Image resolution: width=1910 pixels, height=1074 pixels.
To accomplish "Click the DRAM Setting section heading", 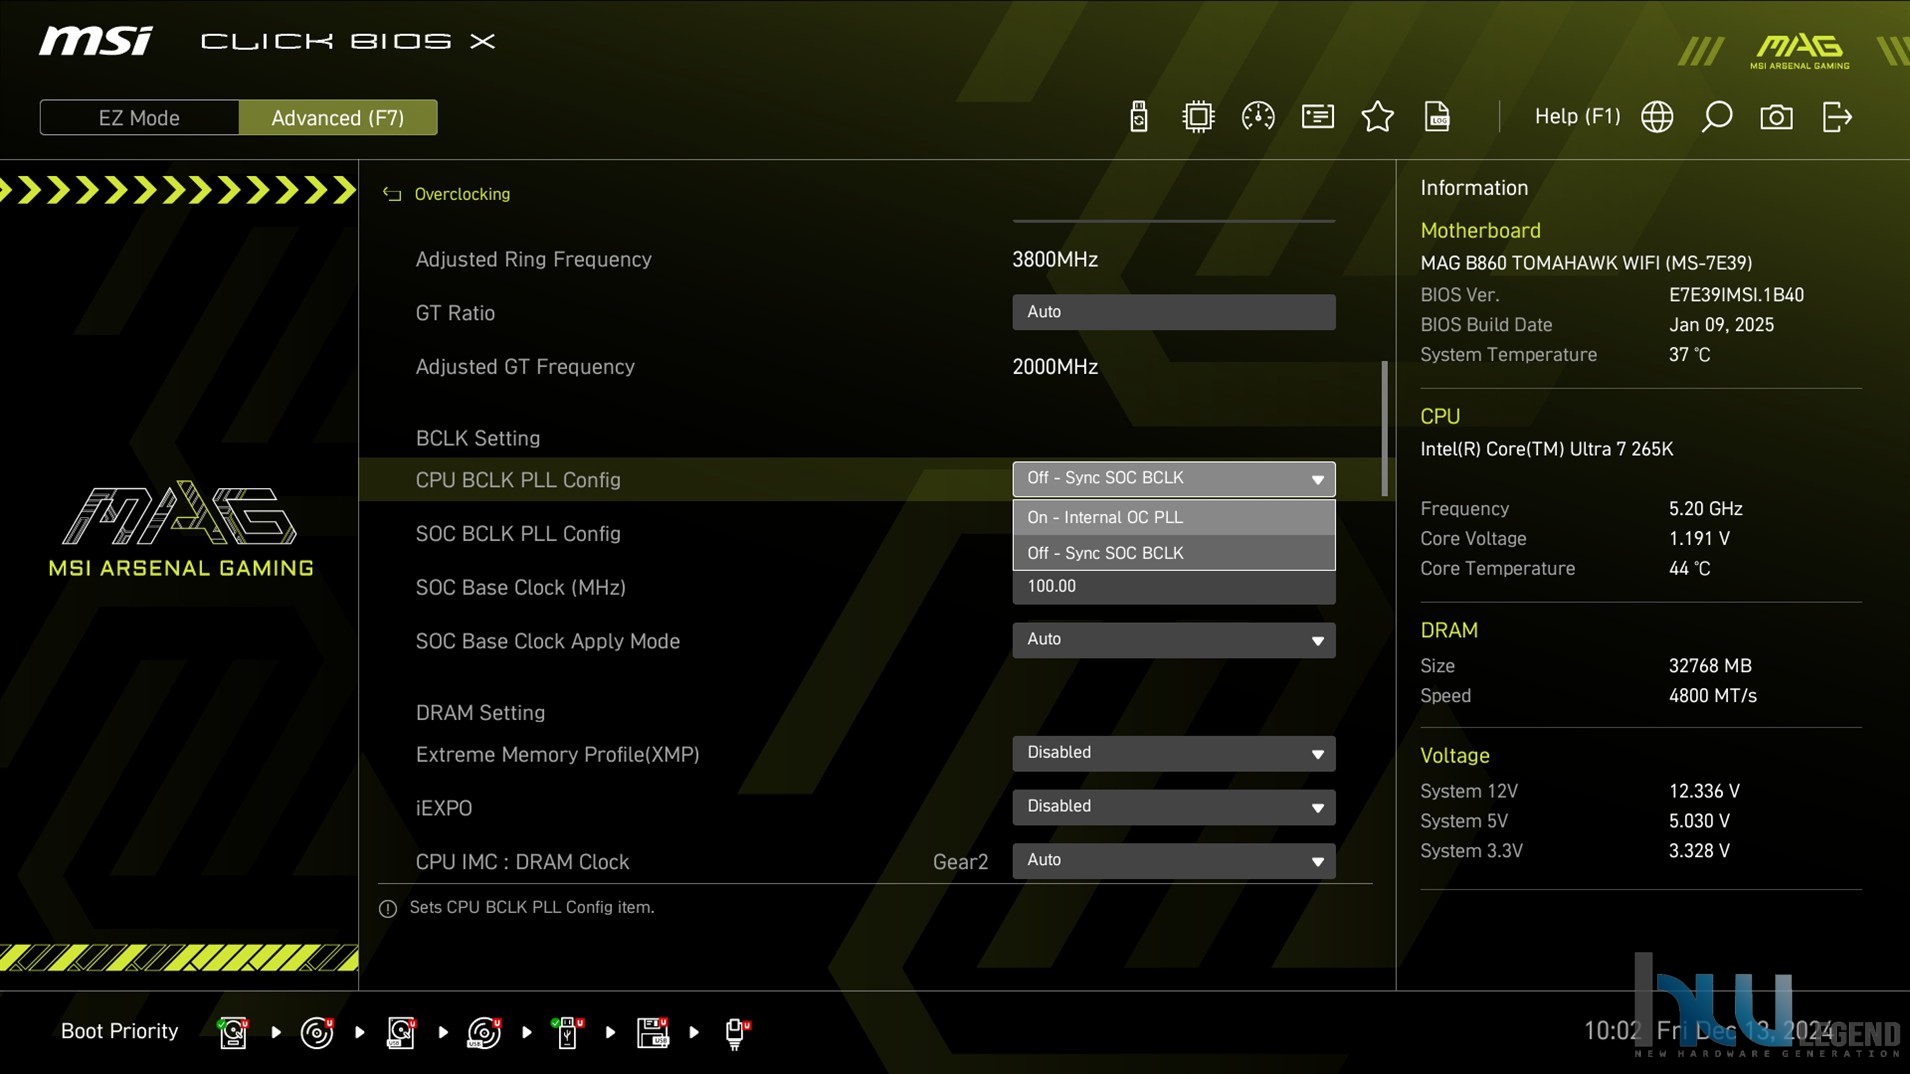I will [x=480, y=713].
